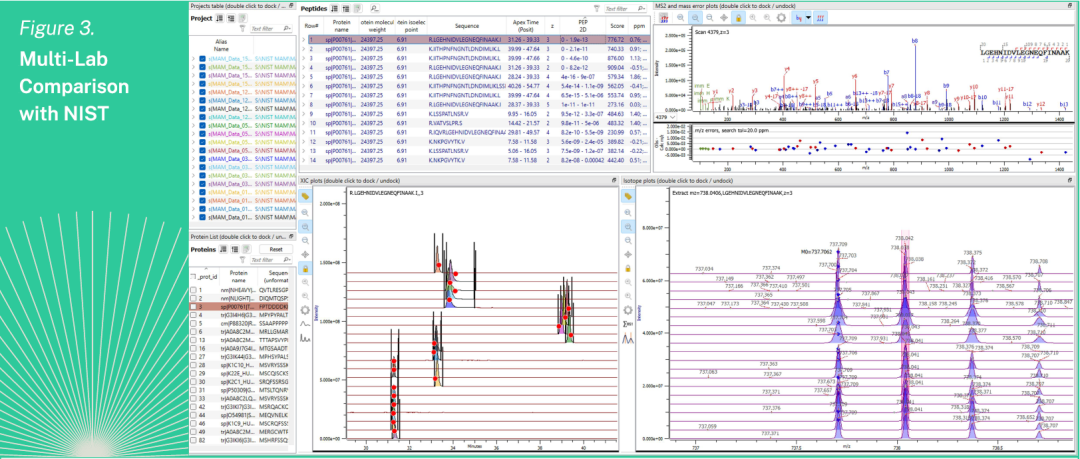Click the label tag icon in XIC plot toolbar
This screenshot has width=1080, height=459.
click(305, 196)
